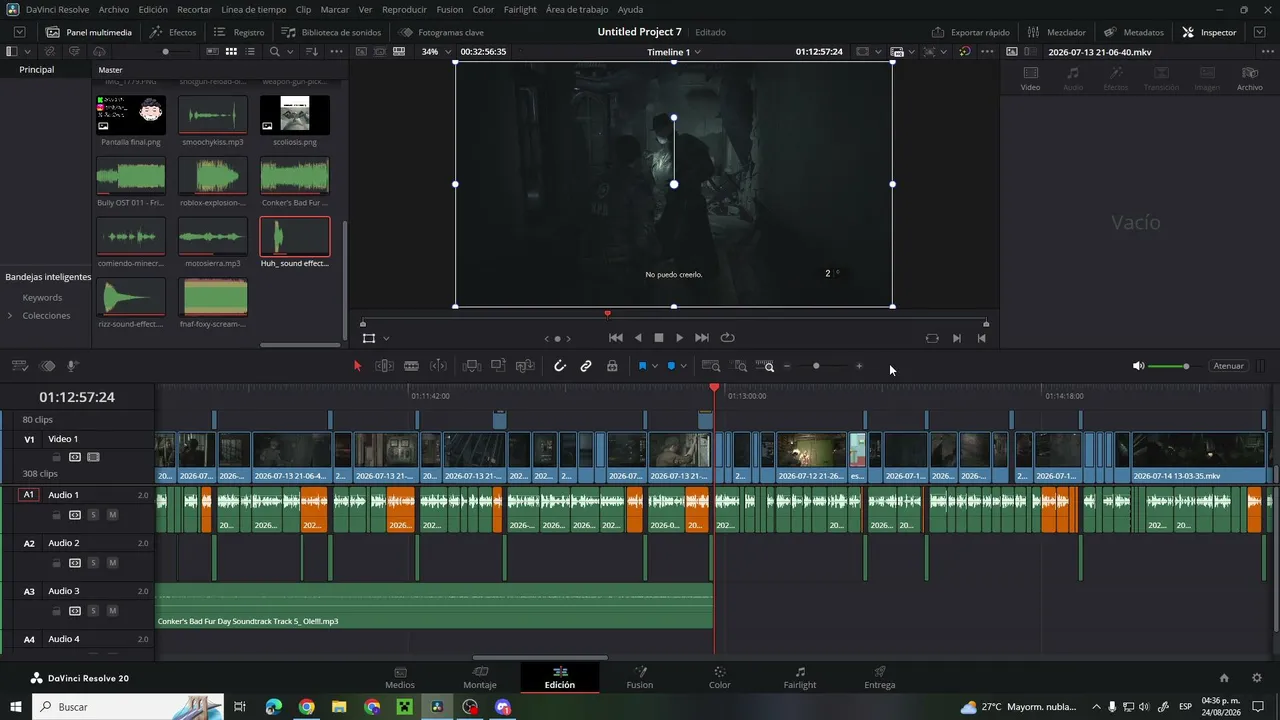Expand the top-right panel layout chevron
Viewport: 1280px width, 720px height.
tap(1260, 32)
